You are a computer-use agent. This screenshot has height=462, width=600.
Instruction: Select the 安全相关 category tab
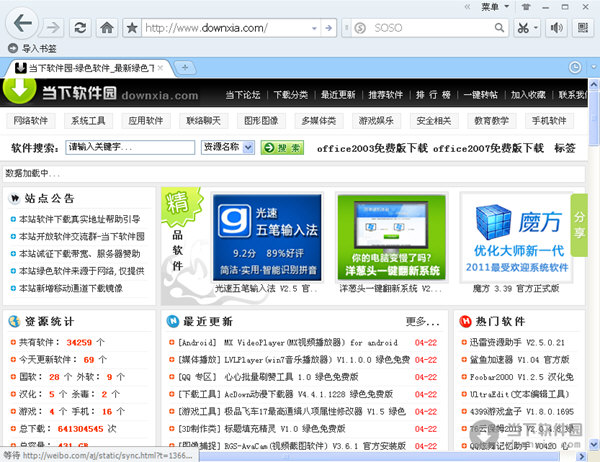[x=434, y=121]
